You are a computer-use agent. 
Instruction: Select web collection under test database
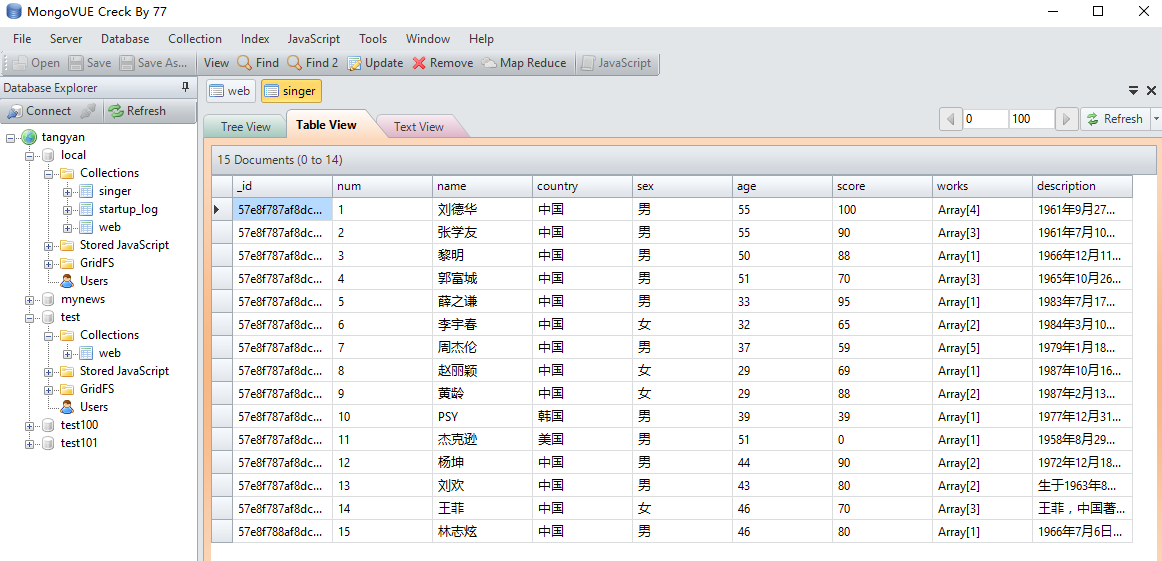click(x=110, y=353)
